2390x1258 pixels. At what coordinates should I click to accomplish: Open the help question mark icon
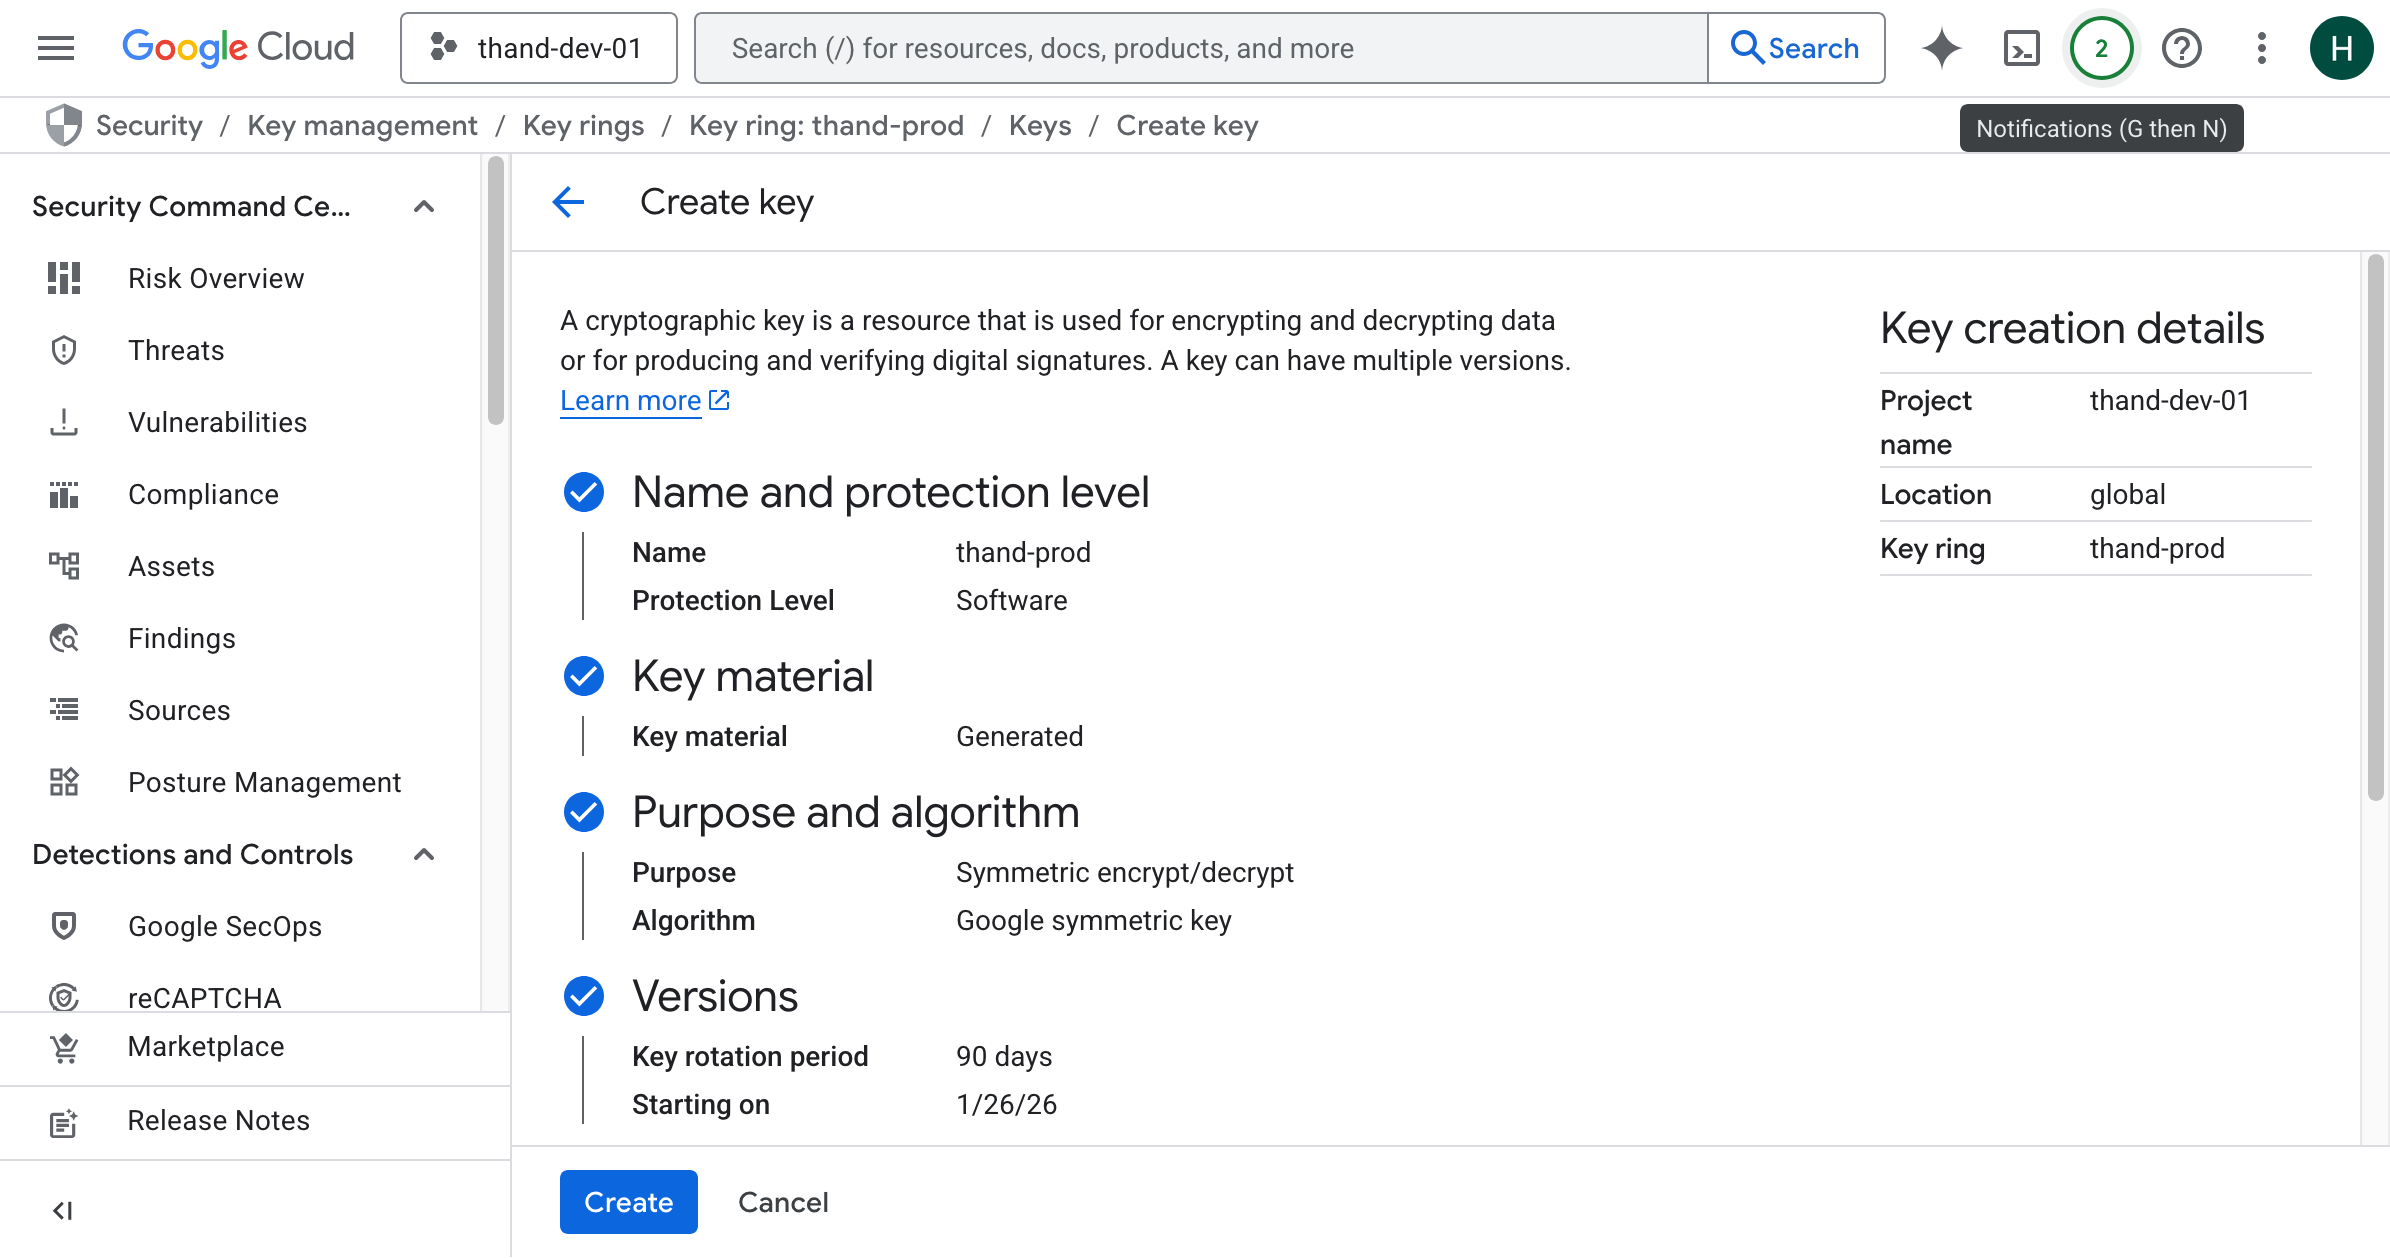2181,48
